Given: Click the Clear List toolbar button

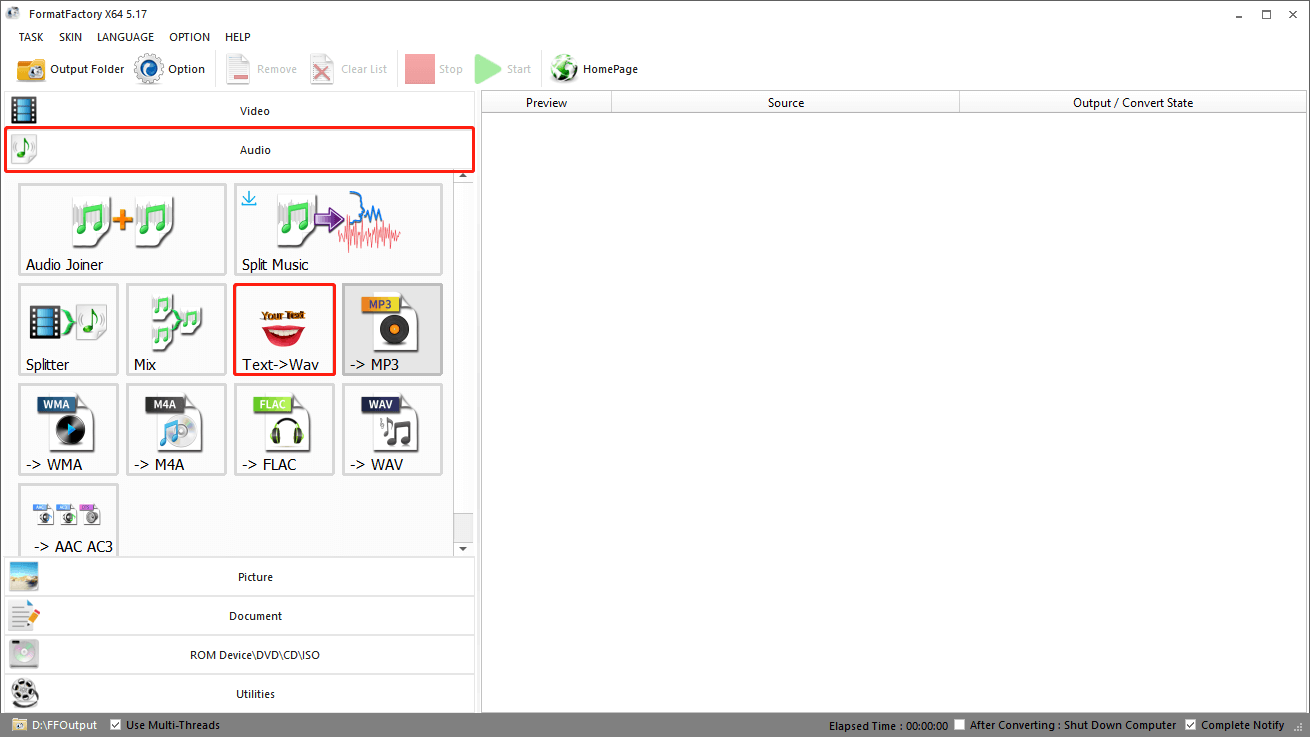Looking at the screenshot, I should click(349, 69).
